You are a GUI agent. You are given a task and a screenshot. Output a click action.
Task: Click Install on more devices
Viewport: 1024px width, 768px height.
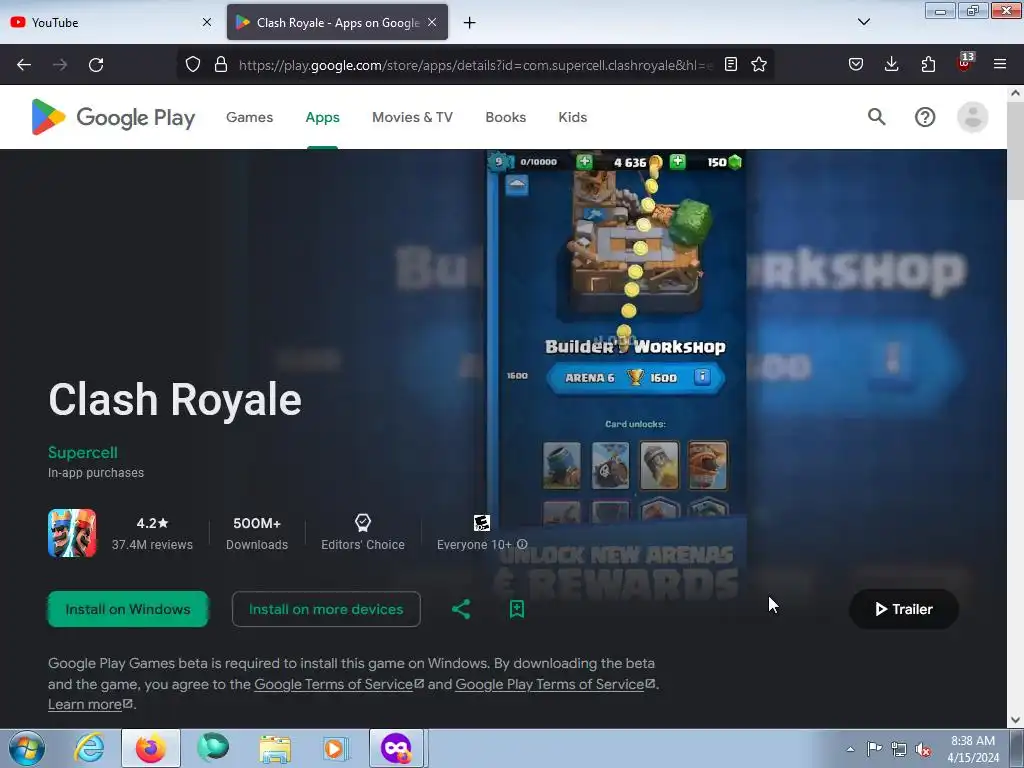point(326,609)
